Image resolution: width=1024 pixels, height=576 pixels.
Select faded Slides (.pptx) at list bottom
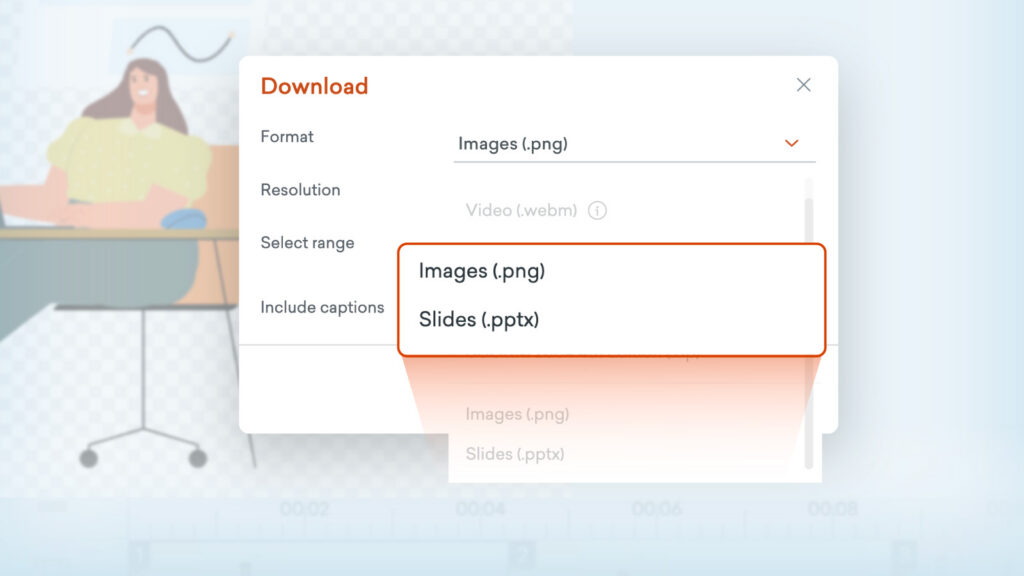tap(515, 454)
